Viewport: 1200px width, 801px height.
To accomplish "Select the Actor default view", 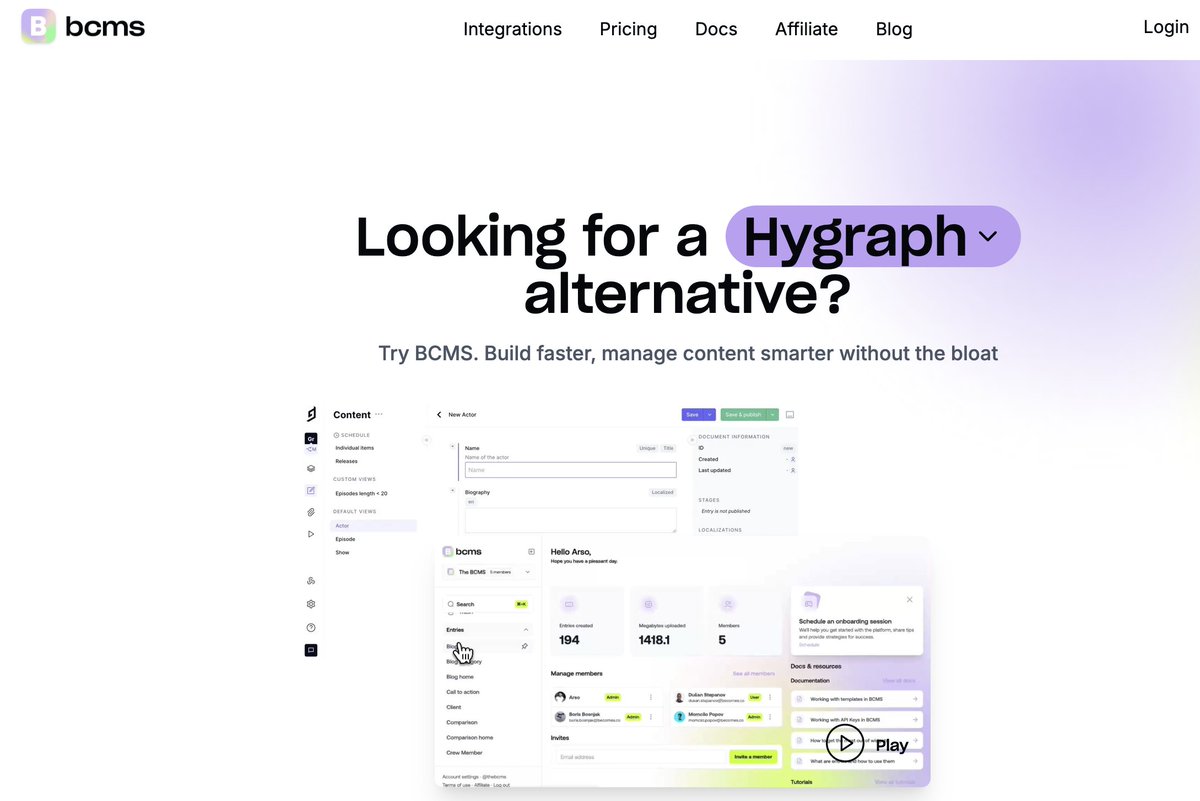I will (x=373, y=525).
